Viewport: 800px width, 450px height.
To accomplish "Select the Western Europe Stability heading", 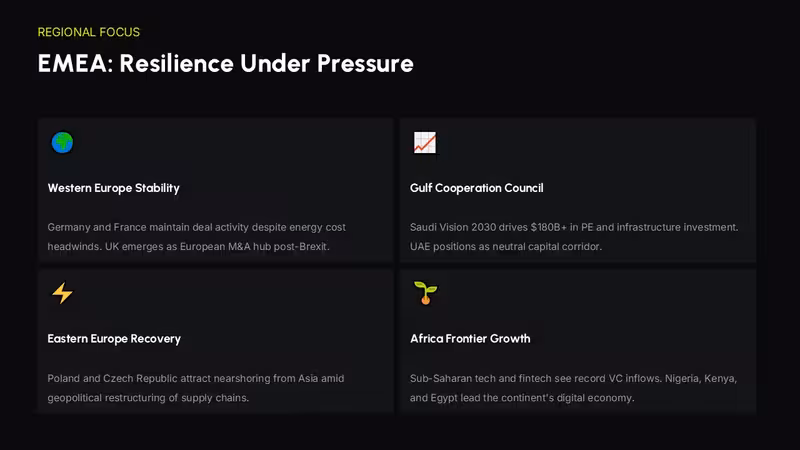I will click(114, 188).
